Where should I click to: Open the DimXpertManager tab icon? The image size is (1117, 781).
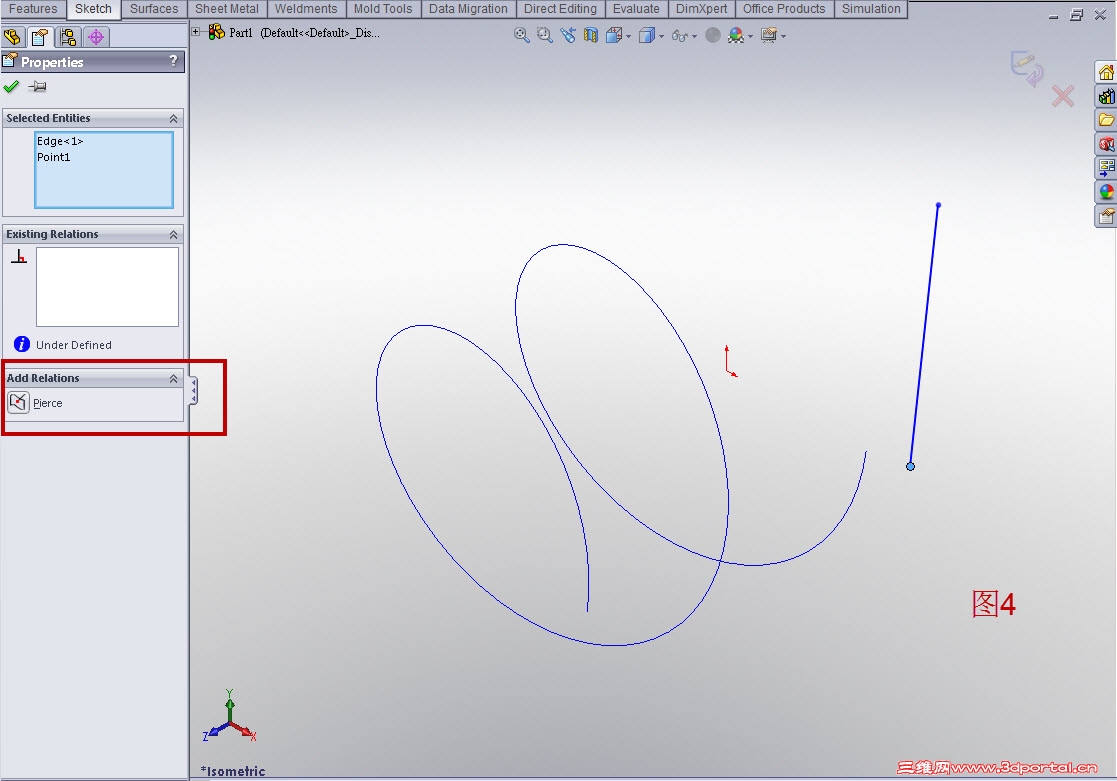click(96, 37)
